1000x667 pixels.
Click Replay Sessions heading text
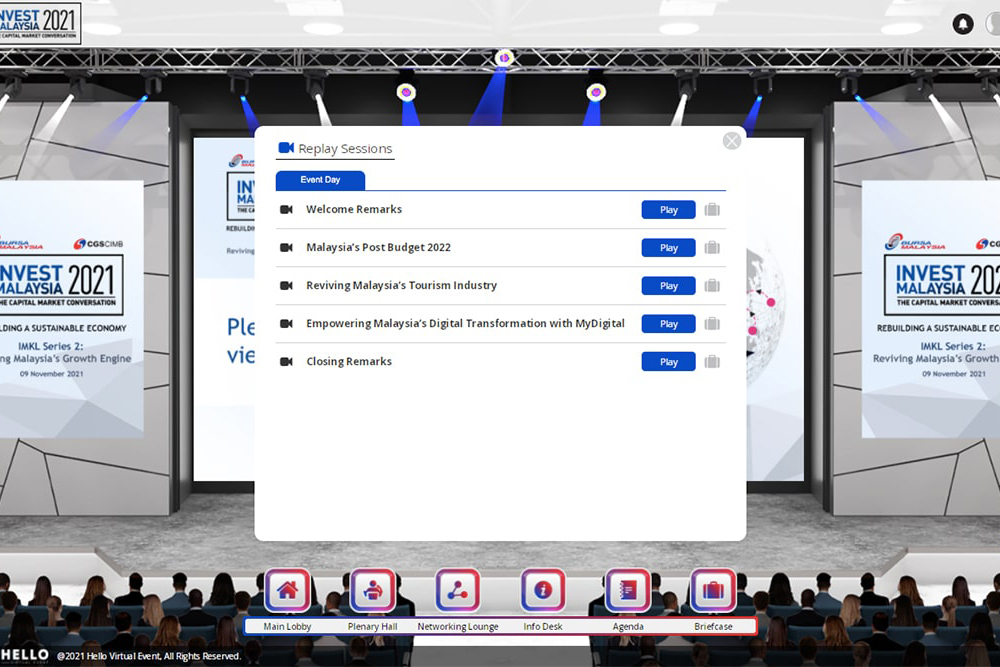[x=345, y=149]
